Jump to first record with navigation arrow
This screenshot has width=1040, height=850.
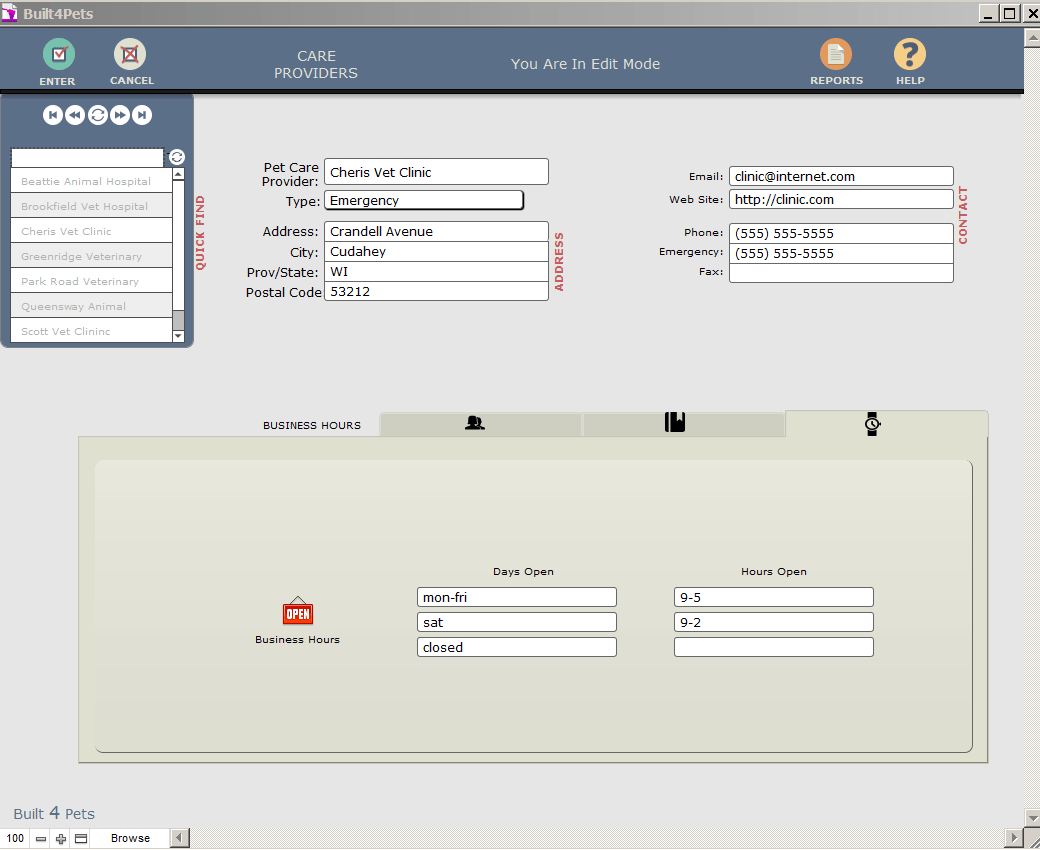52,115
